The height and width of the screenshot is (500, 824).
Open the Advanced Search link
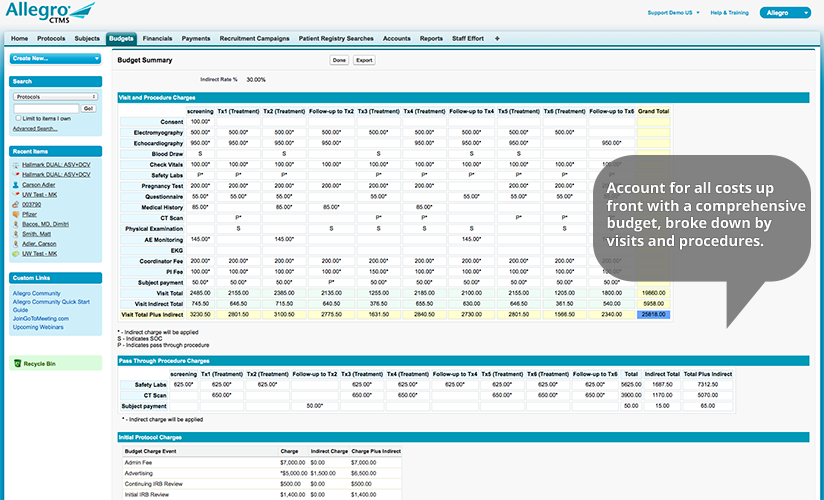35,129
